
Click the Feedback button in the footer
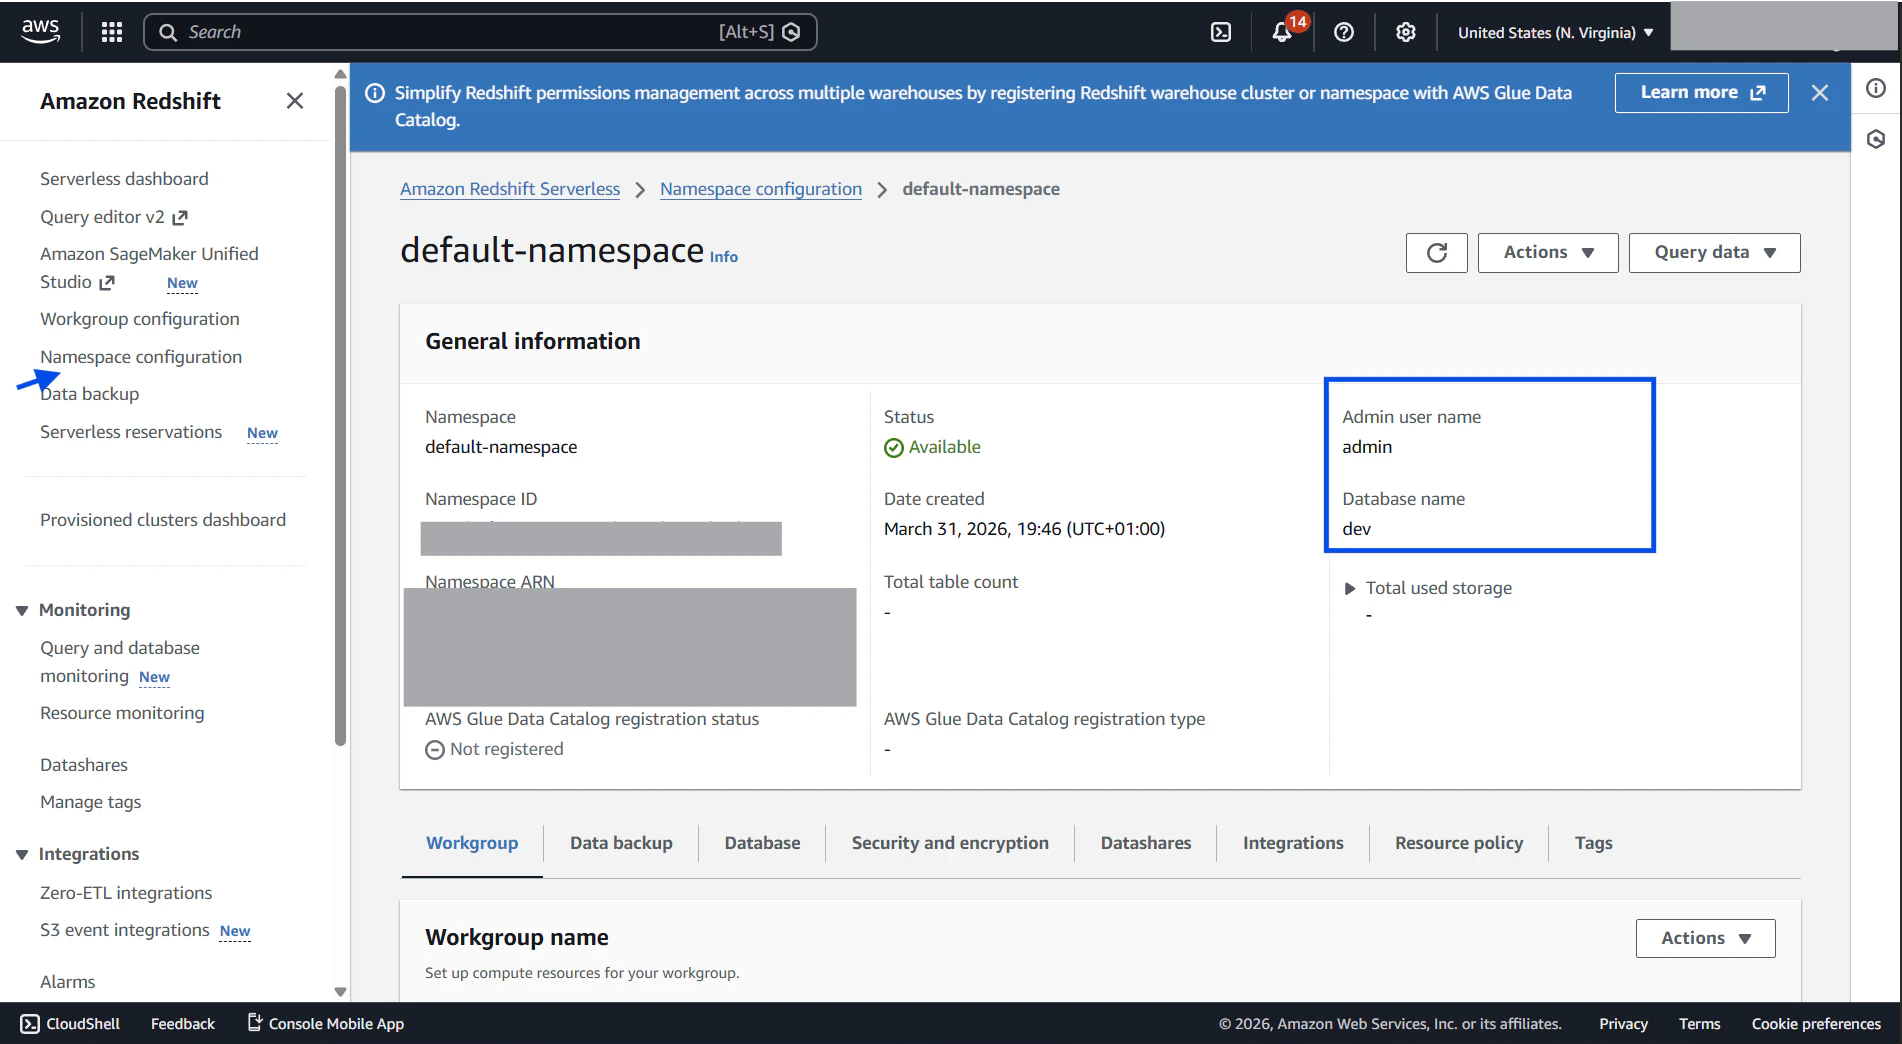[183, 1024]
